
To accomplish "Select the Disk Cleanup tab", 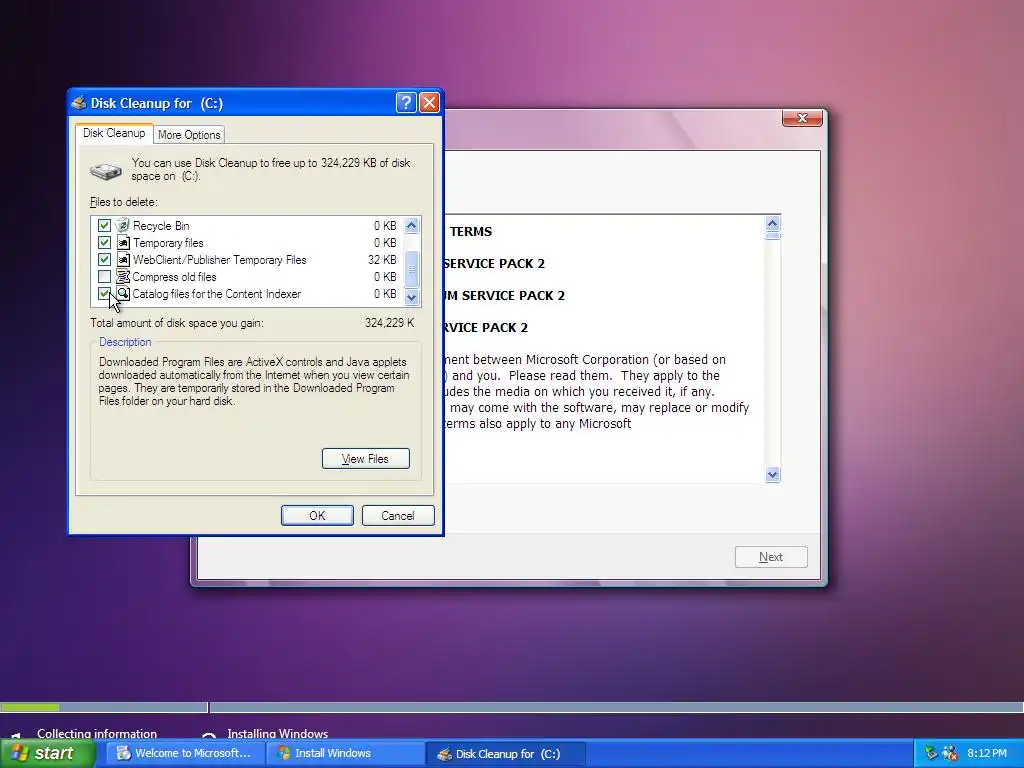I will click(114, 133).
